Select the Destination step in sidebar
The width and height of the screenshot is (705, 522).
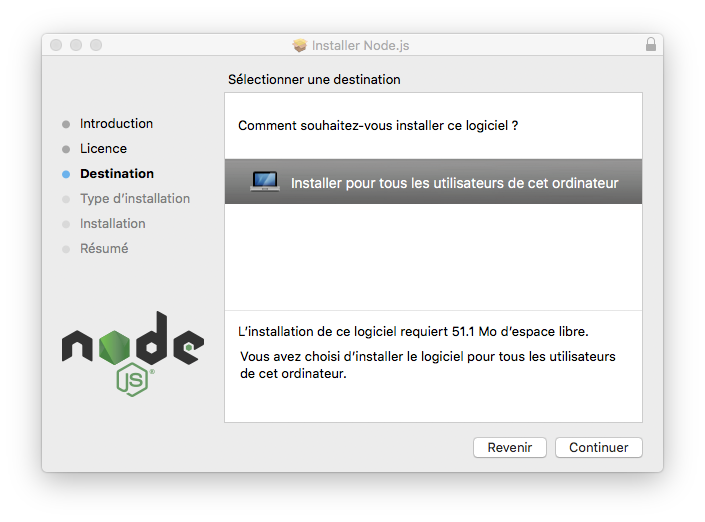coord(117,174)
